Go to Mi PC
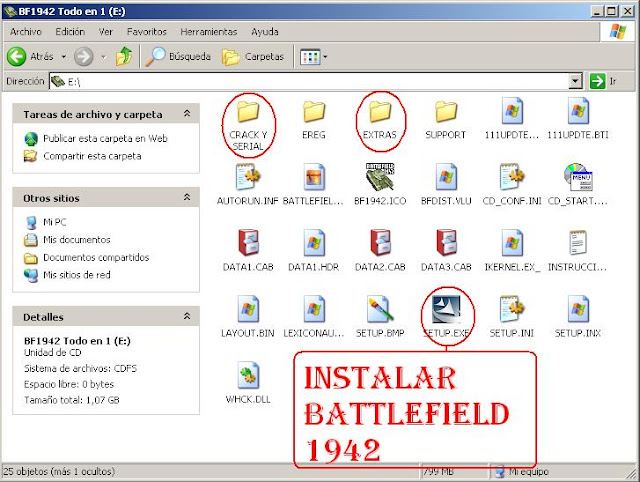The image size is (640, 482). click(45, 222)
